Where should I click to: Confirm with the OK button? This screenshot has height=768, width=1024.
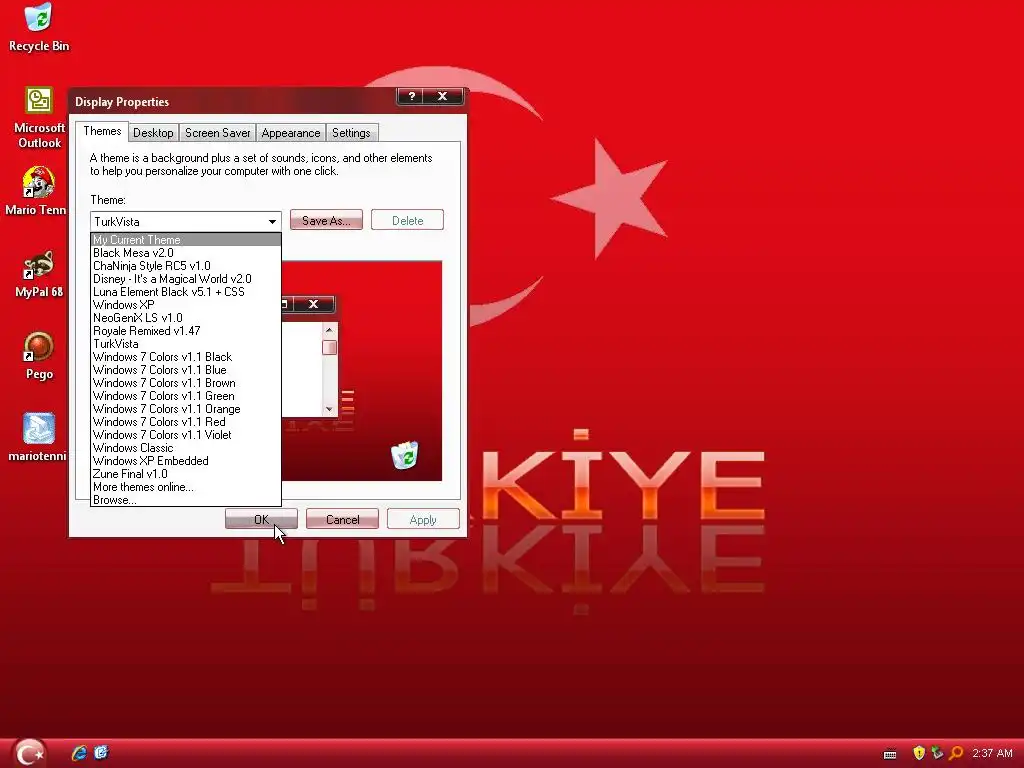pos(261,520)
